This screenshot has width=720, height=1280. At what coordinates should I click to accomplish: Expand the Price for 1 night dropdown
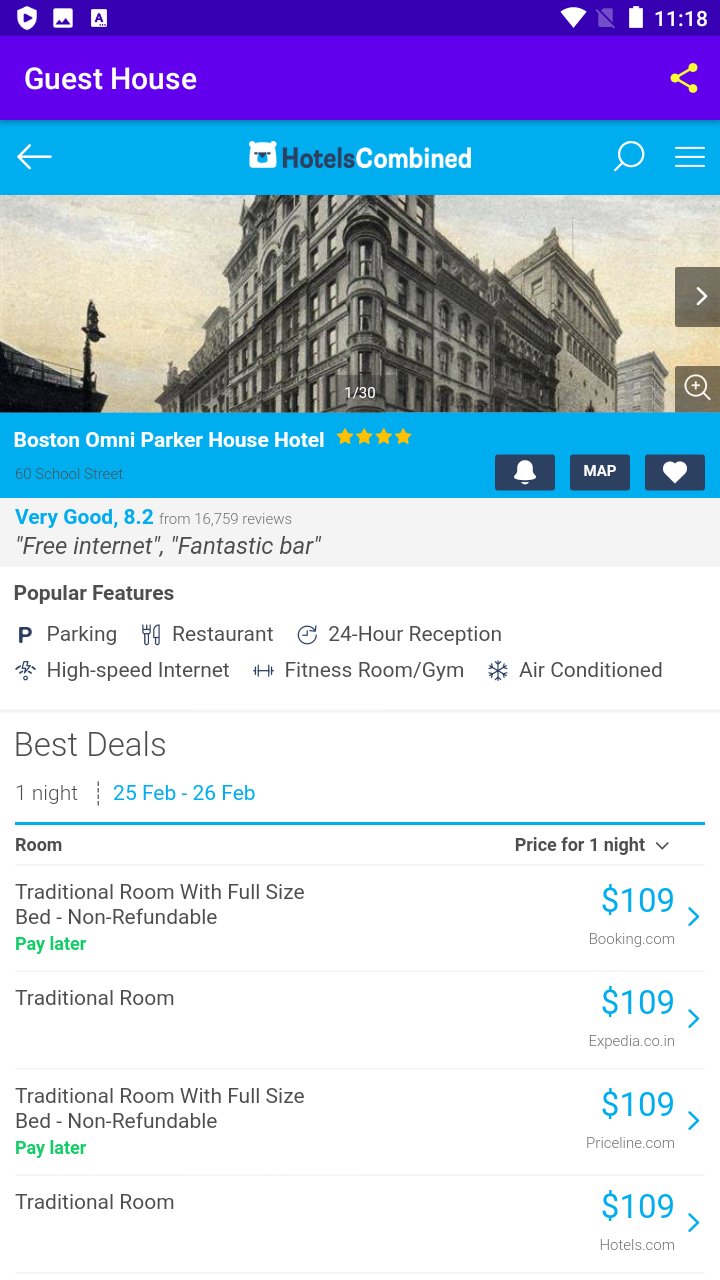click(x=592, y=845)
